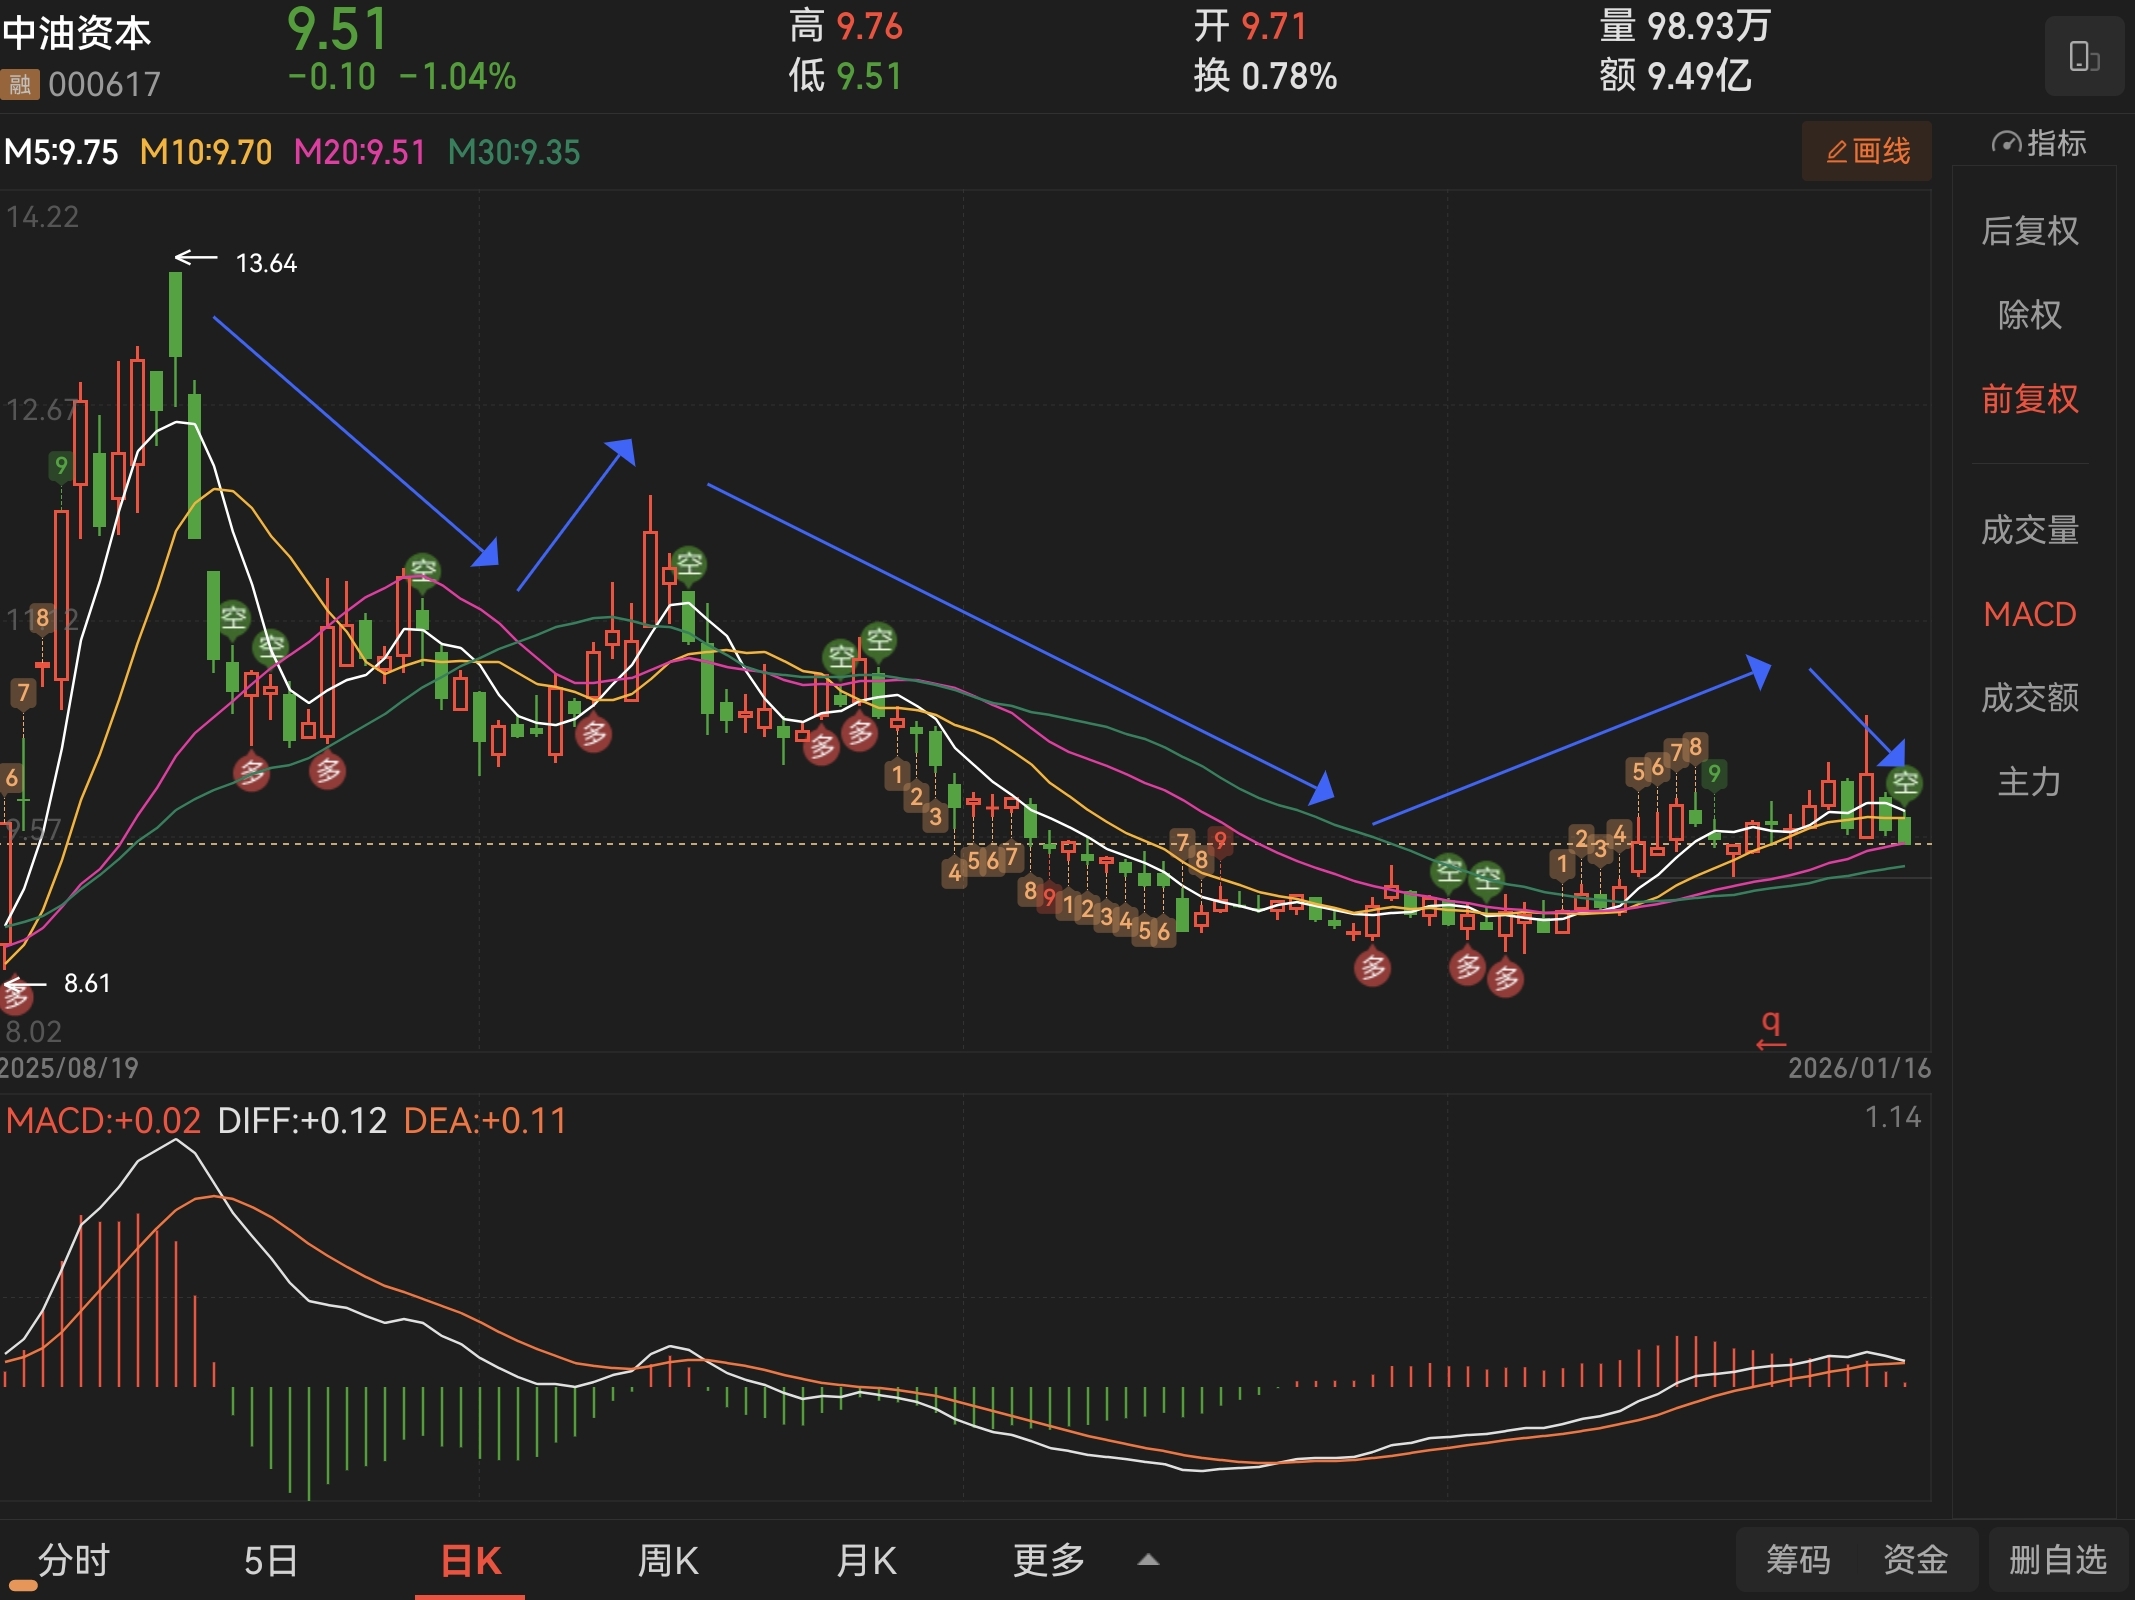The height and width of the screenshot is (1600, 2135).
Task: Select 除权 price adjustment option
Action: 2029,315
